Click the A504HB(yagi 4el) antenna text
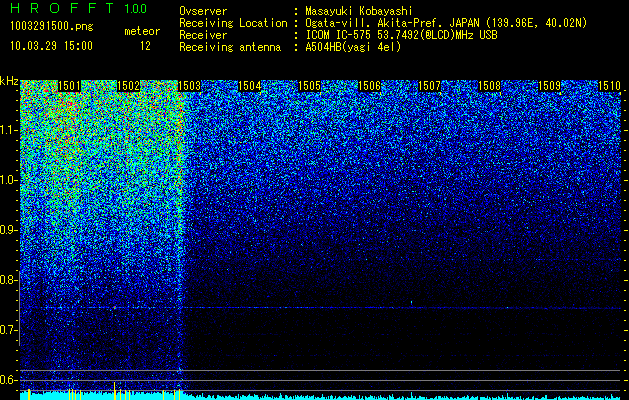629x400 pixels. point(353,47)
